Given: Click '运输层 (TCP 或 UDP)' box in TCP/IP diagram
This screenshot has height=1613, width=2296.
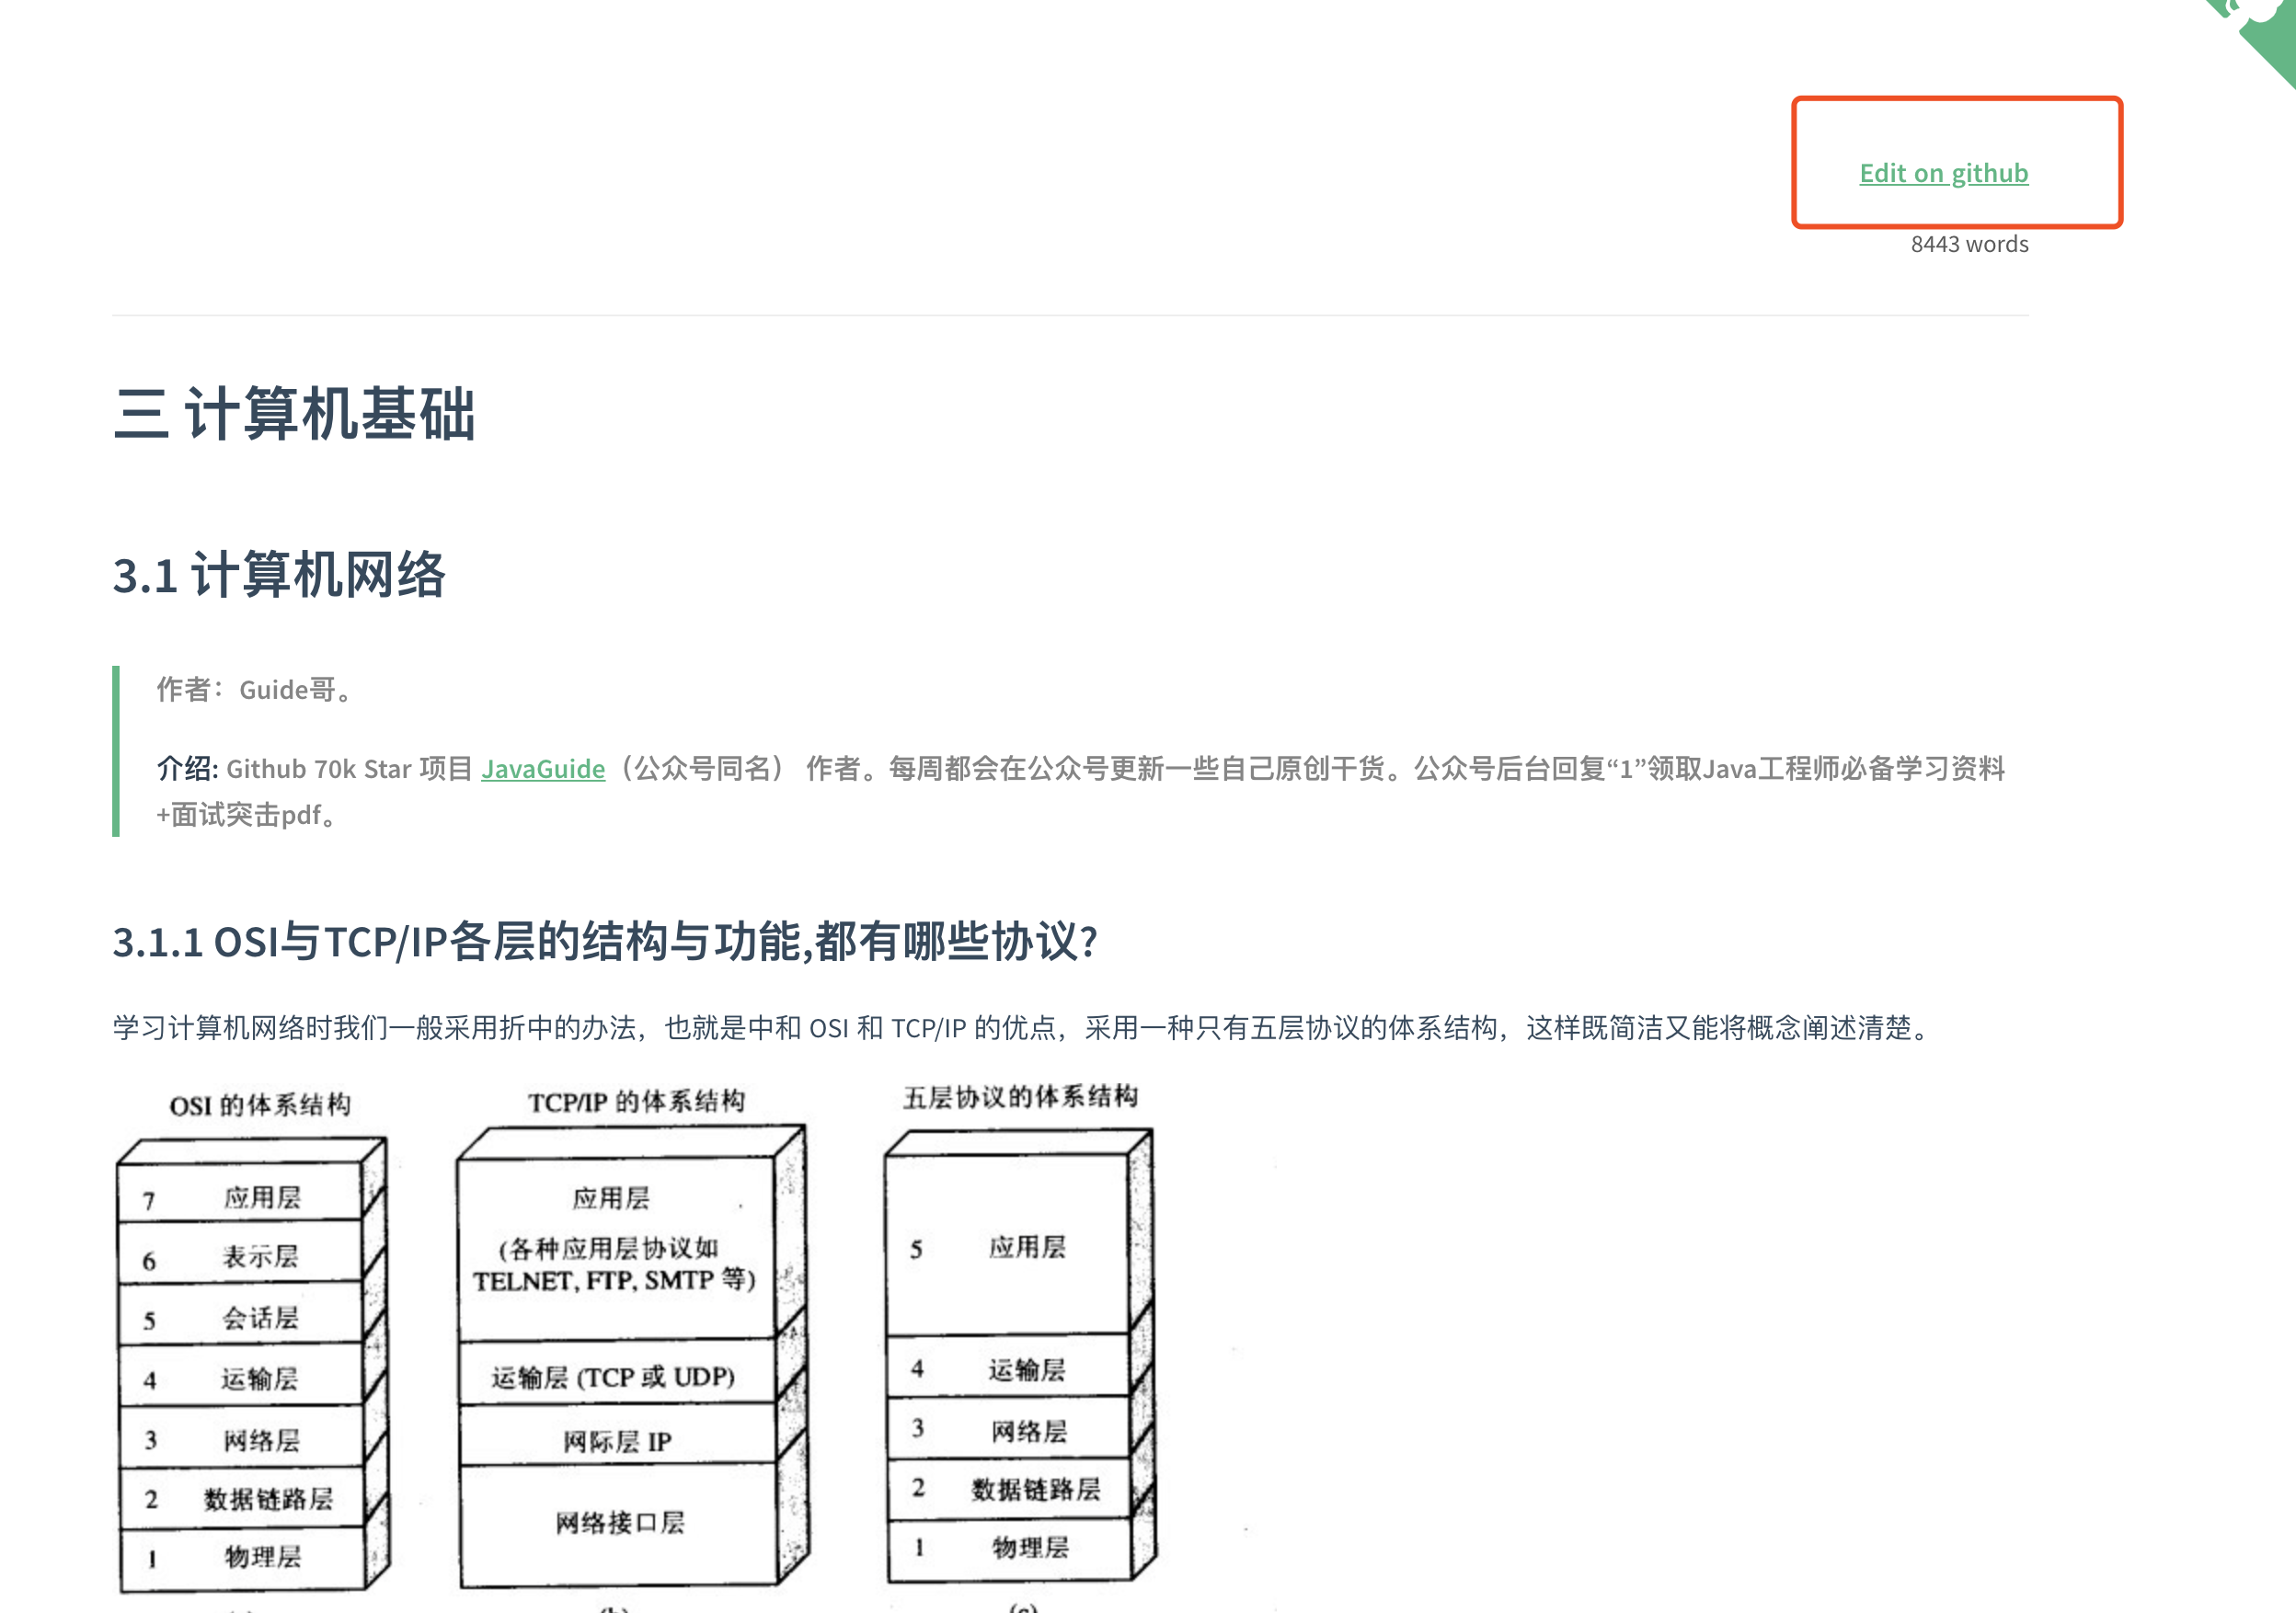Looking at the screenshot, I should (x=613, y=1377).
